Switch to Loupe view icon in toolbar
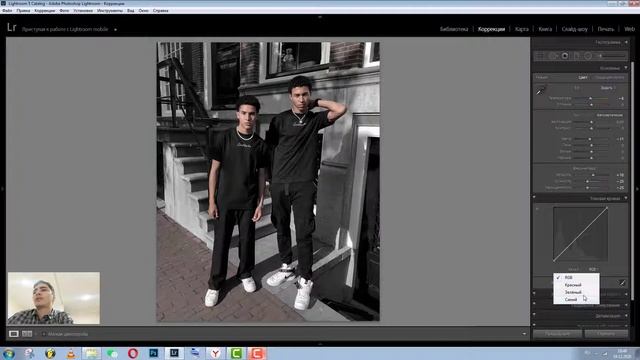 (13, 334)
